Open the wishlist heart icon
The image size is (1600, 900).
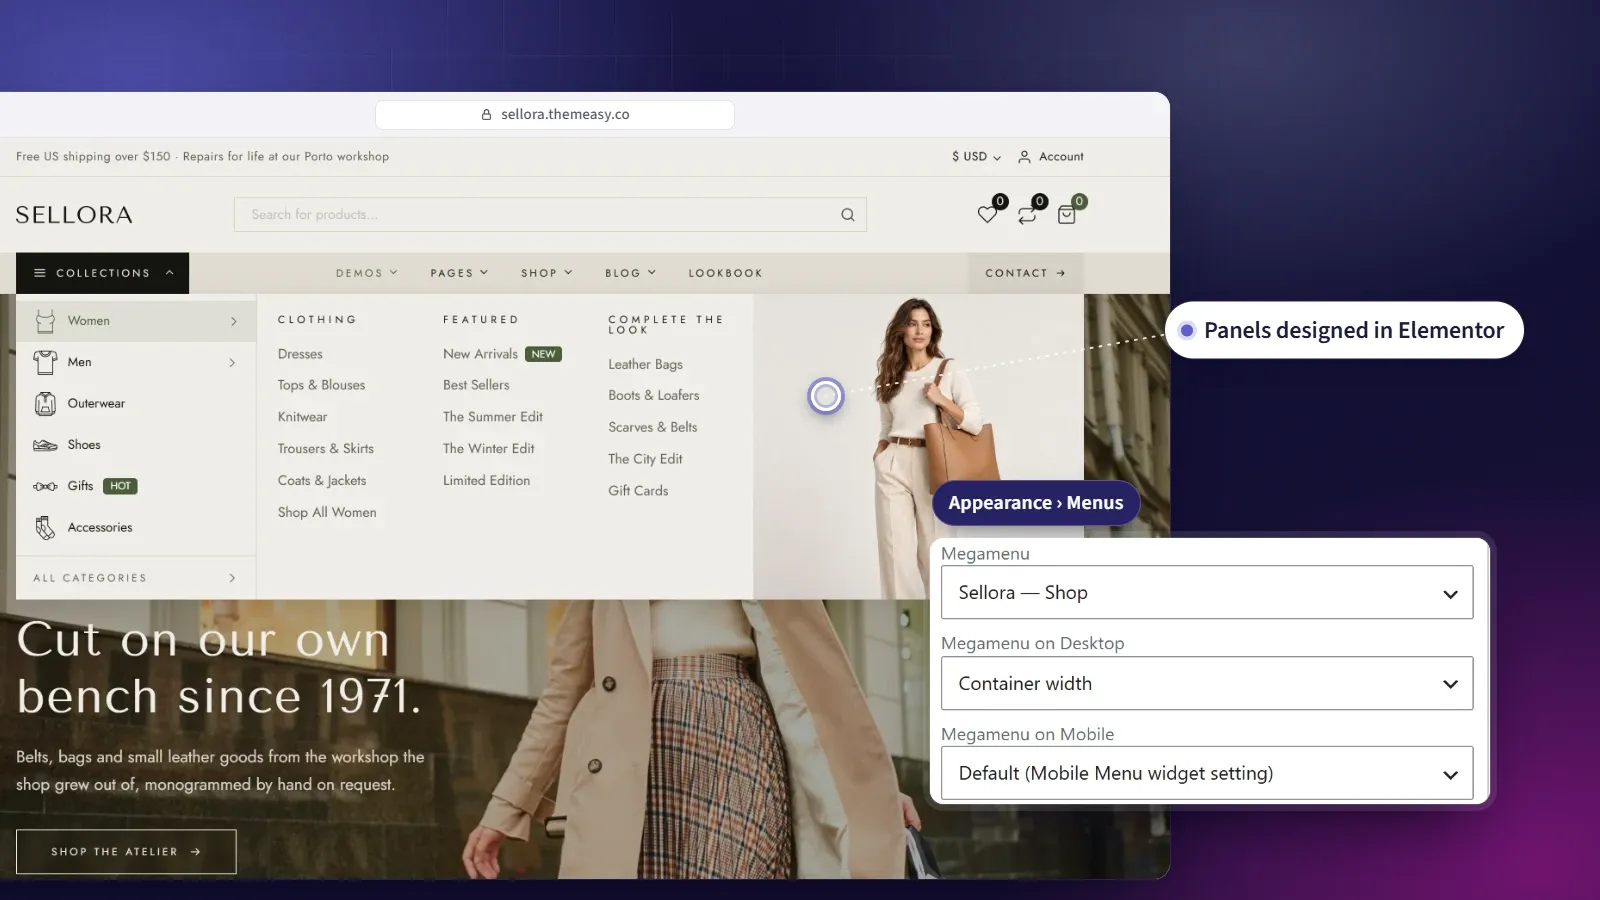[x=987, y=214]
